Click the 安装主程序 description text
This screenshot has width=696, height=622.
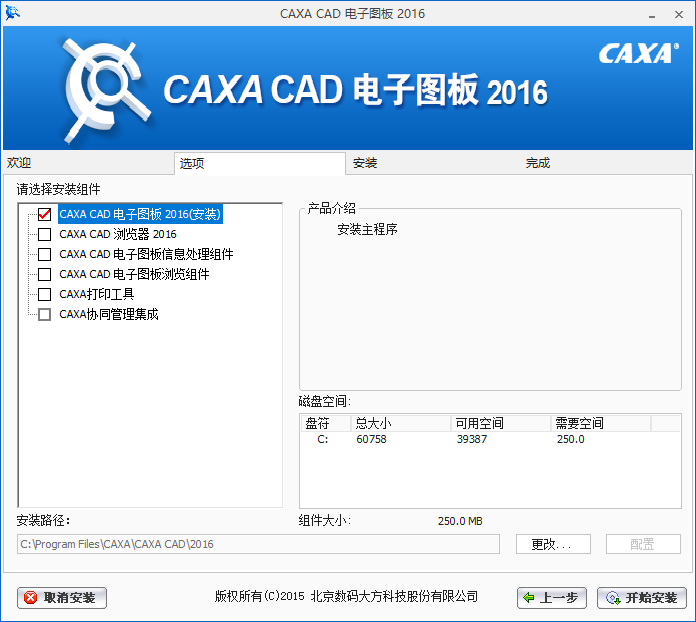[x=367, y=230]
